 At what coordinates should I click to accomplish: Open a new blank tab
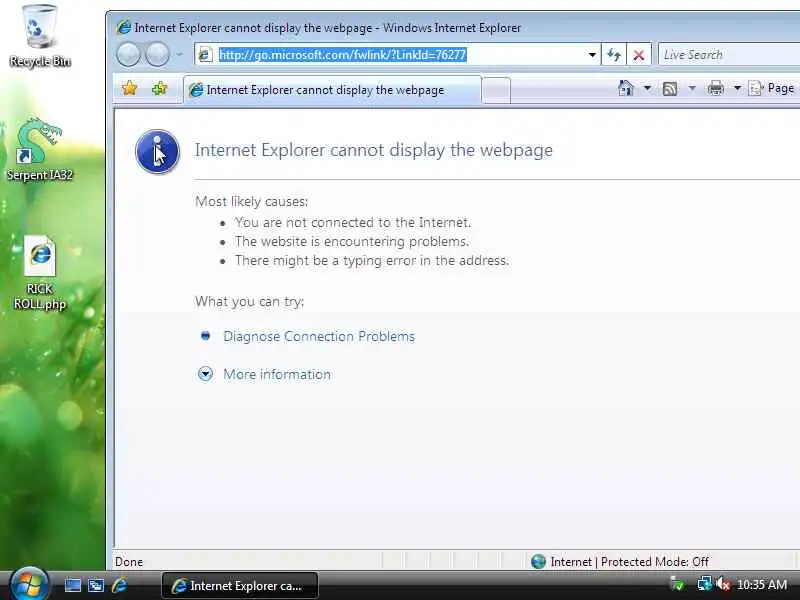pos(496,90)
